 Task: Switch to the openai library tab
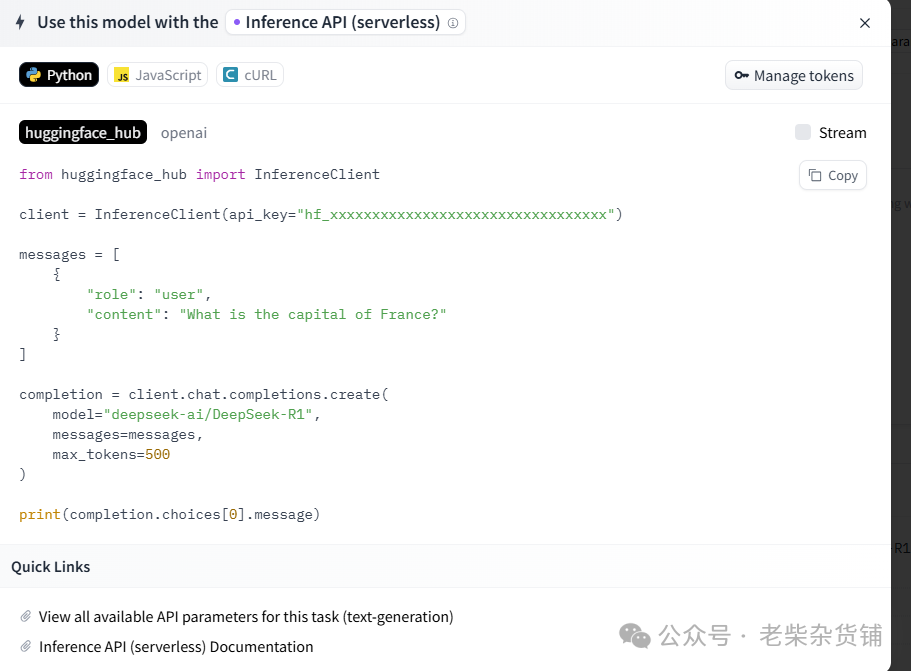pos(184,133)
